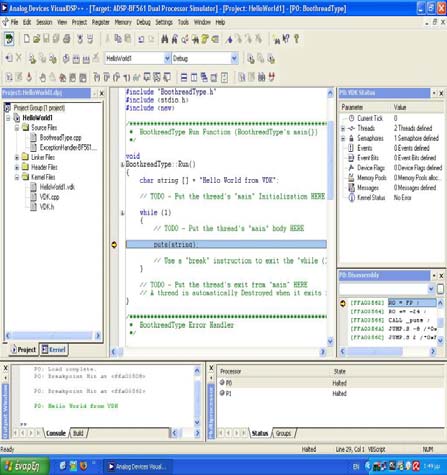Click the Kernel Status row
The image size is (447, 475).
point(392,198)
